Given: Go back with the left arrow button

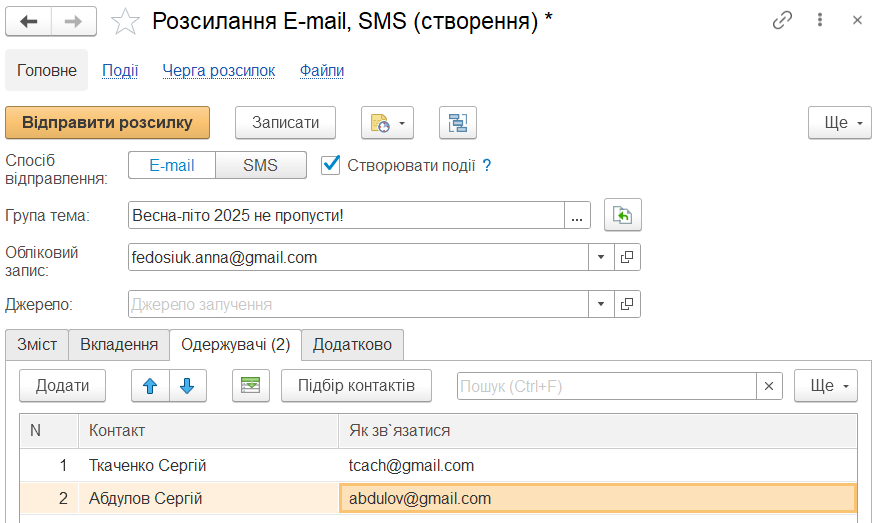Looking at the screenshot, I should [28, 22].
